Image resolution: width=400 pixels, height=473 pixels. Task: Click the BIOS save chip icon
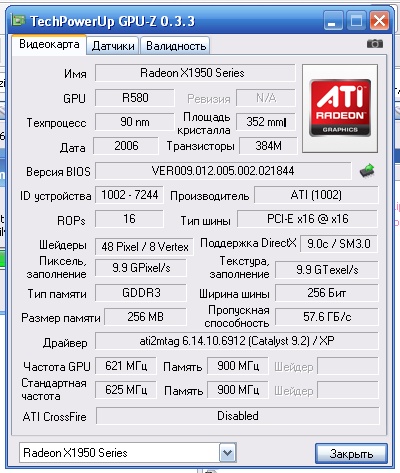(367, 171)
